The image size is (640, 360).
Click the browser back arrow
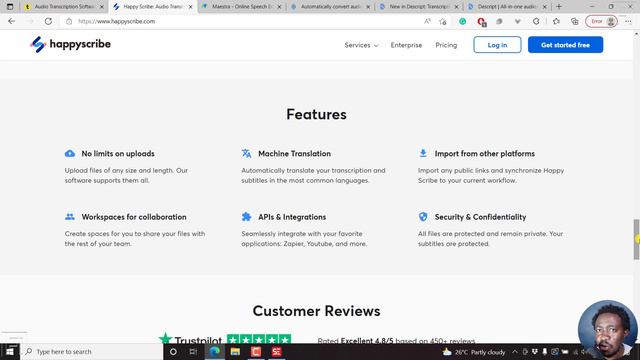[11, 21]
